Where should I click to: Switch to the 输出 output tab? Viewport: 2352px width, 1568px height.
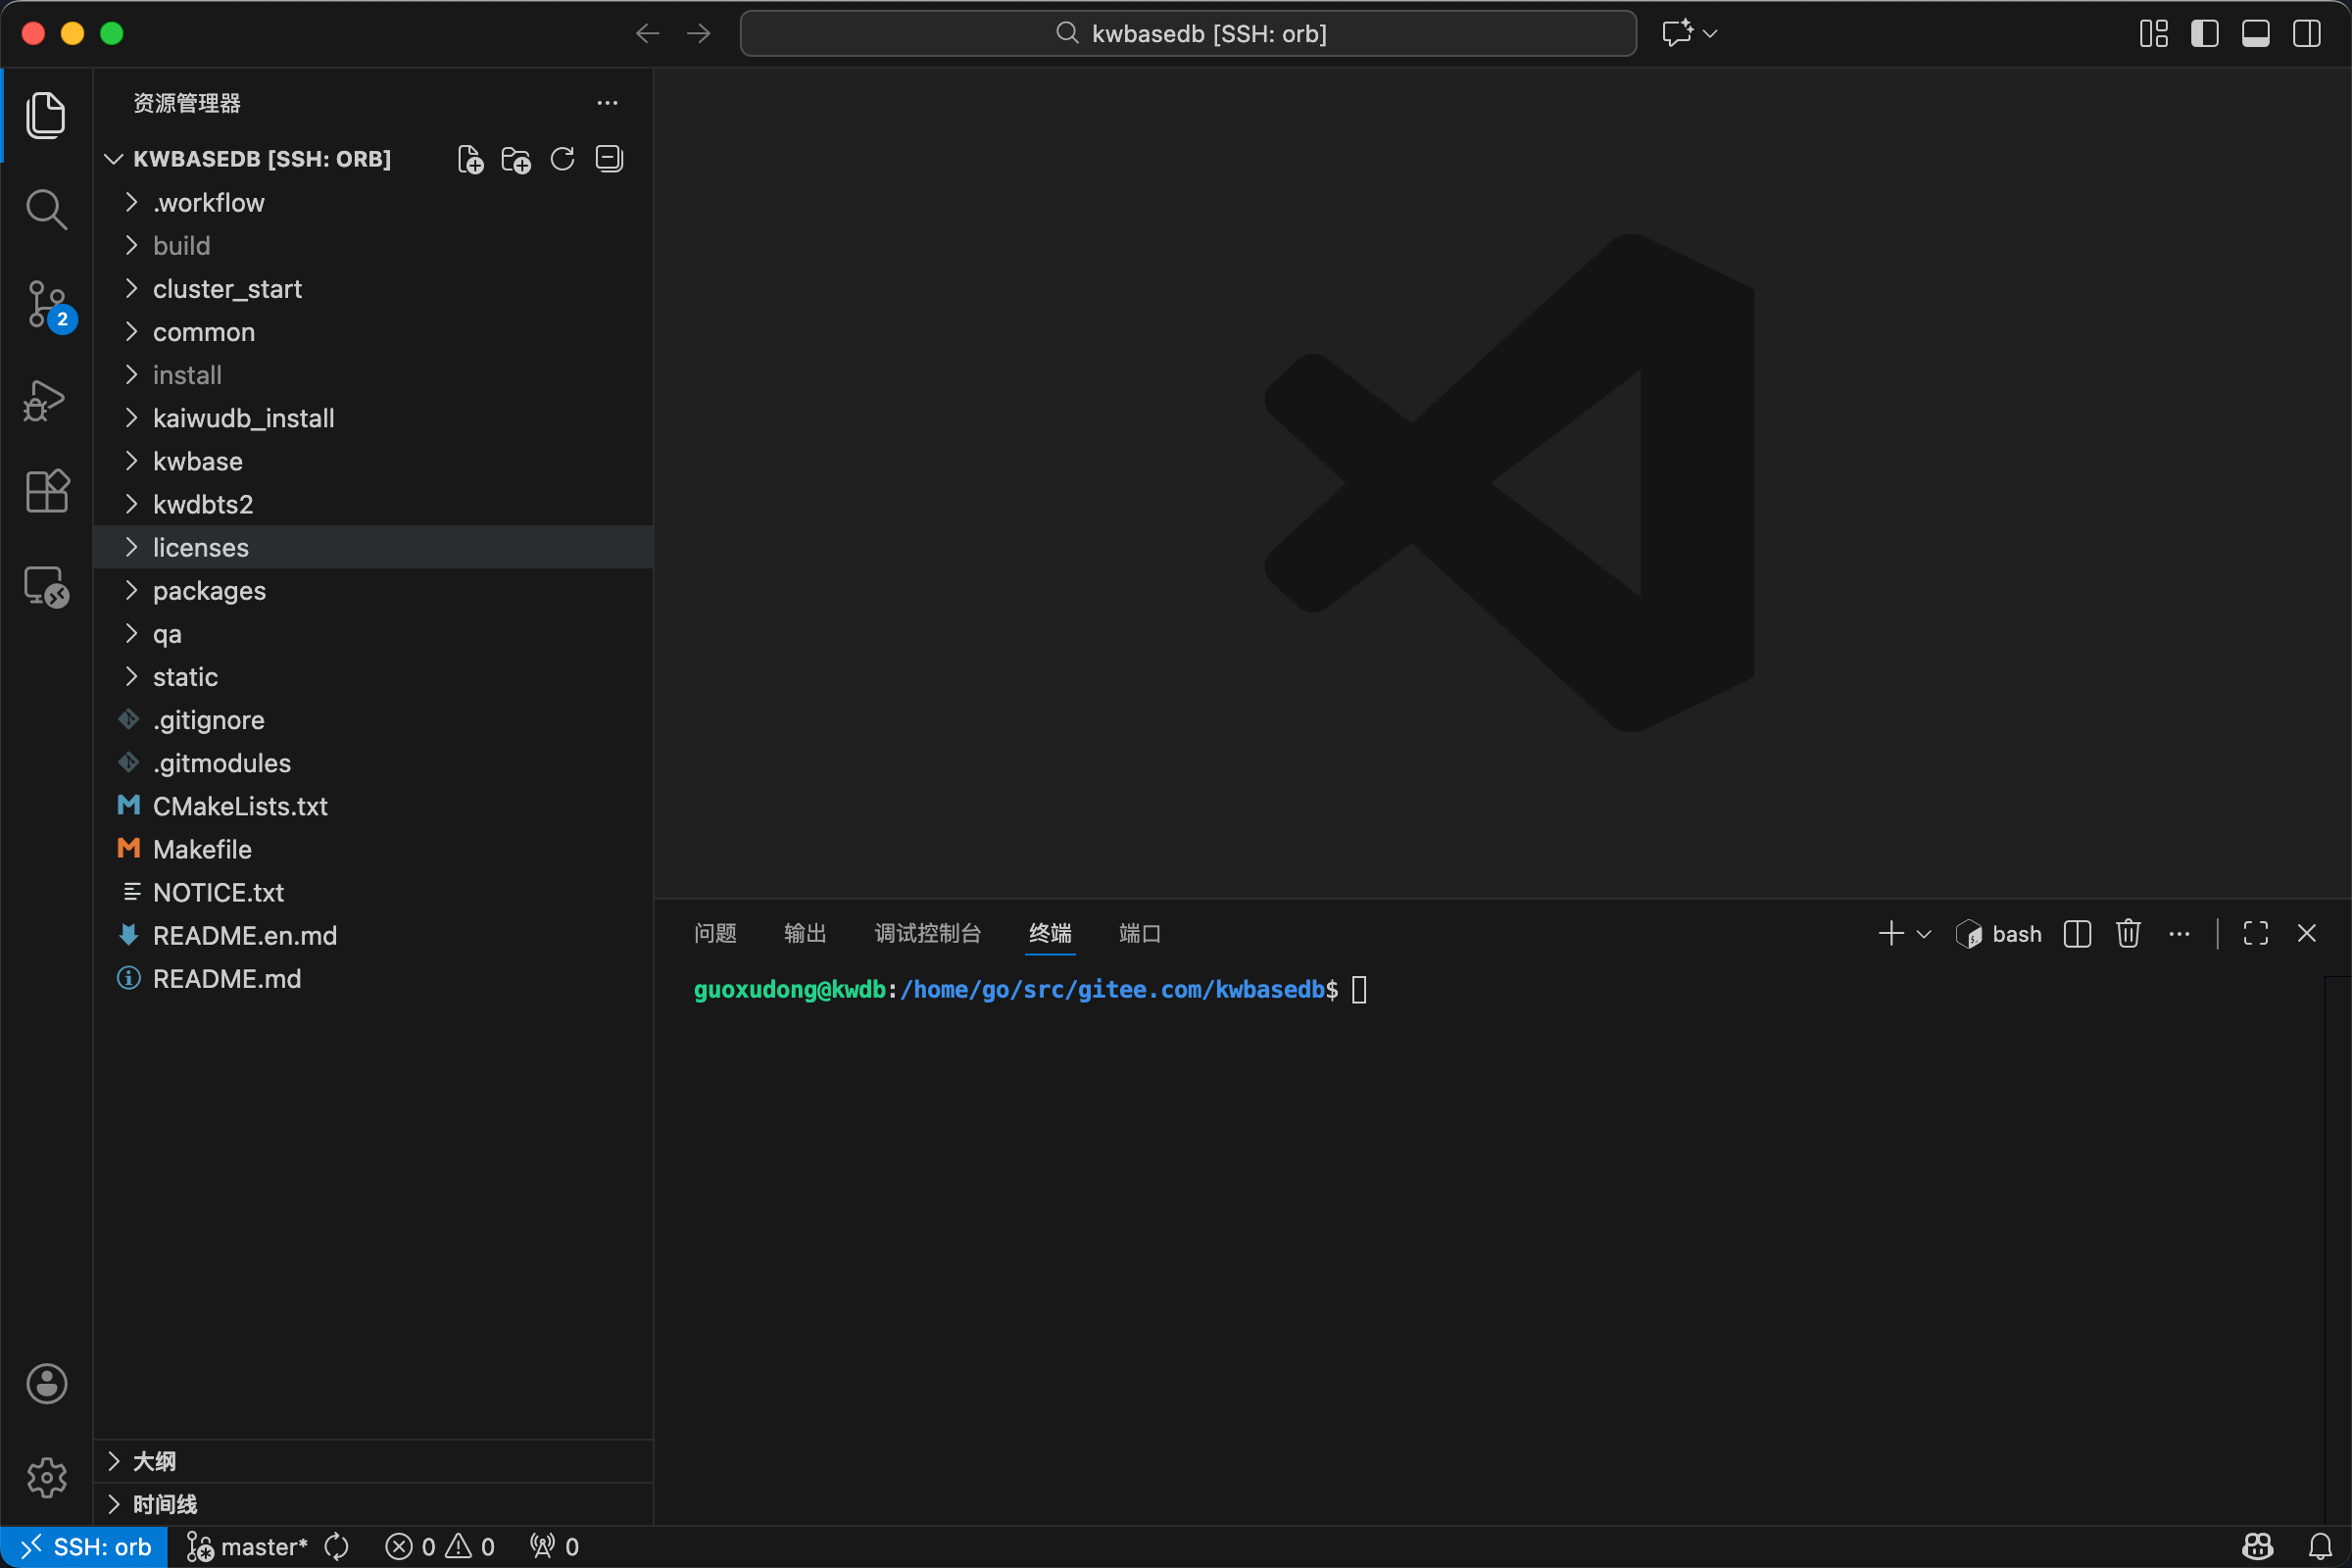pos(805,933)
